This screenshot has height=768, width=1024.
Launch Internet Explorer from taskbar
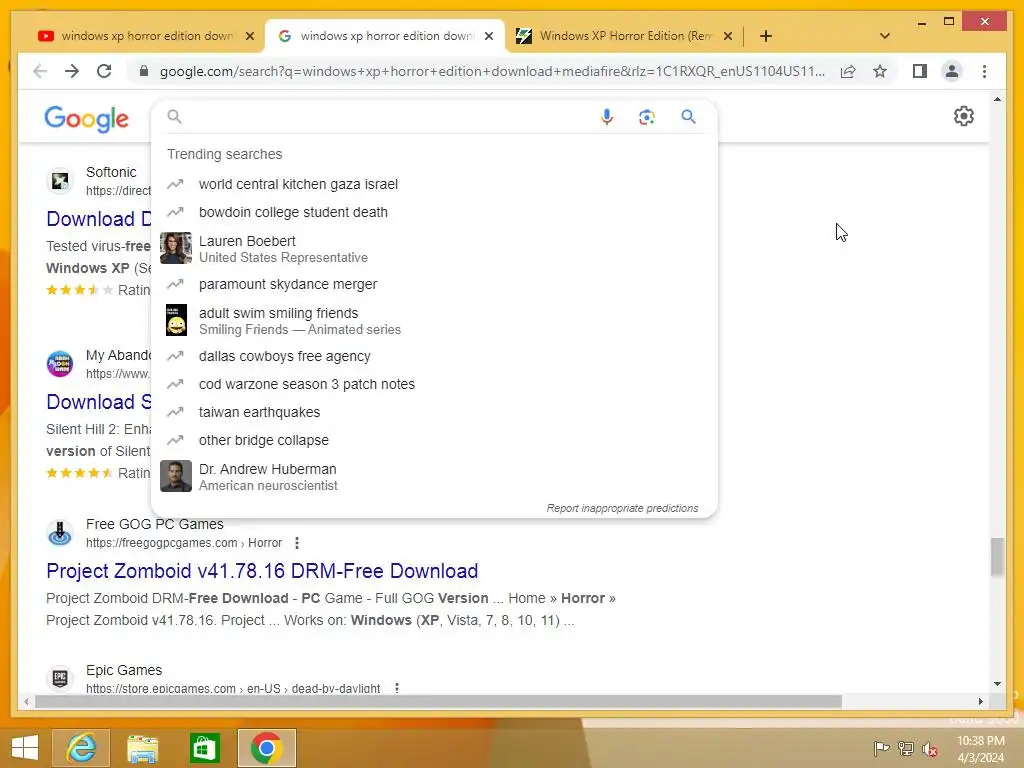click(81, 747)
